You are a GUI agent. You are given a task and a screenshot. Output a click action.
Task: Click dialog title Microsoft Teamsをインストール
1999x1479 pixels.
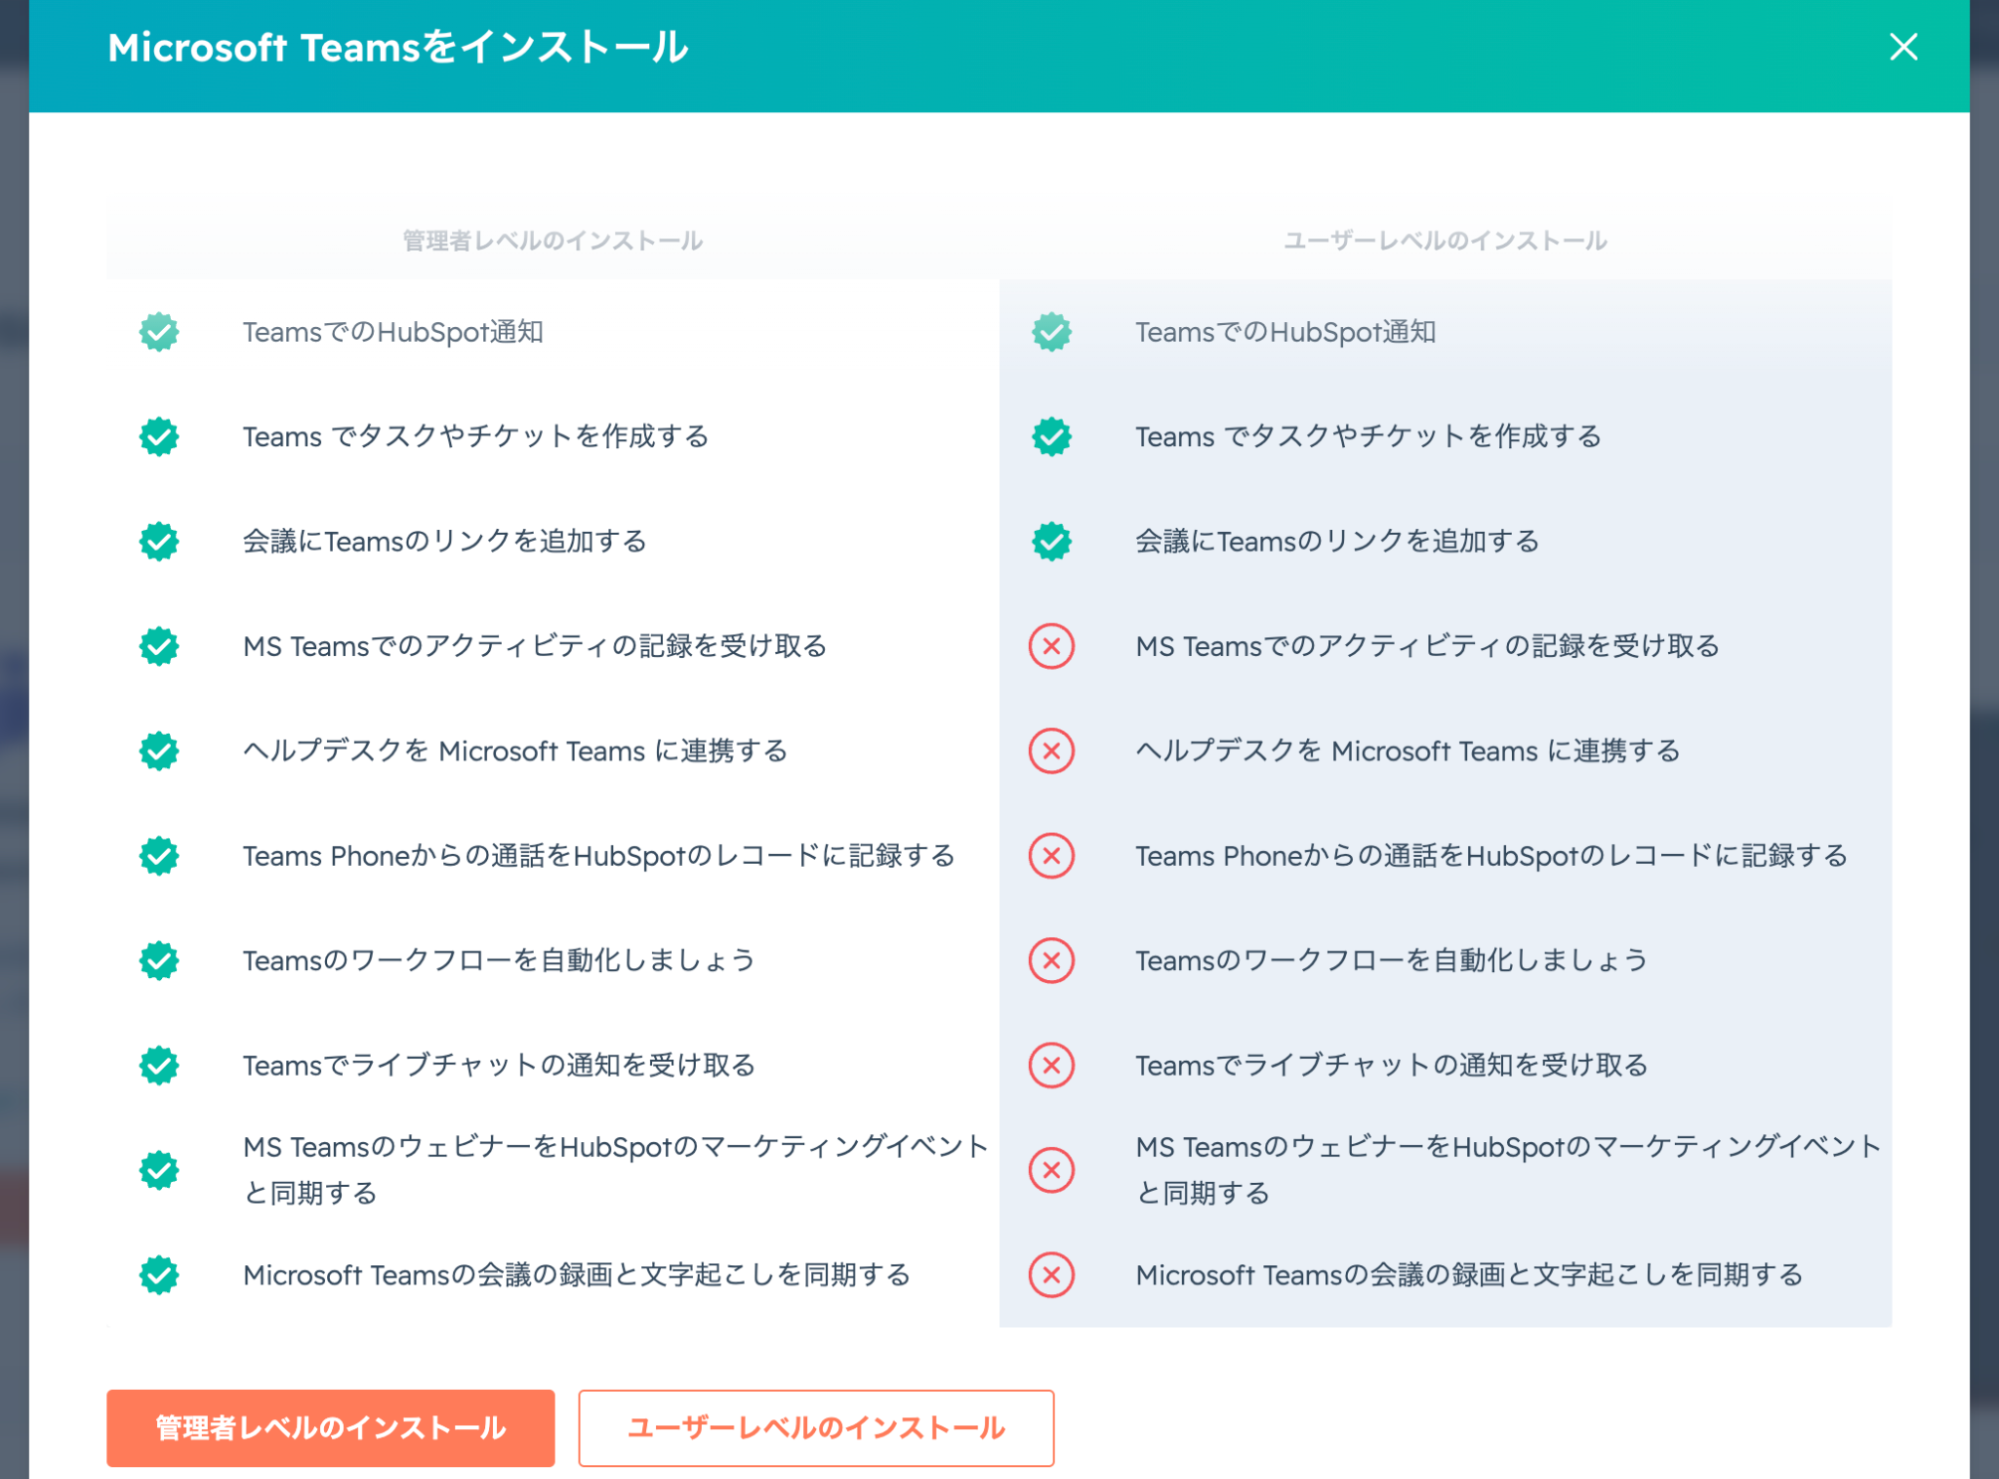pyautogui.click(x=398, y=47)
